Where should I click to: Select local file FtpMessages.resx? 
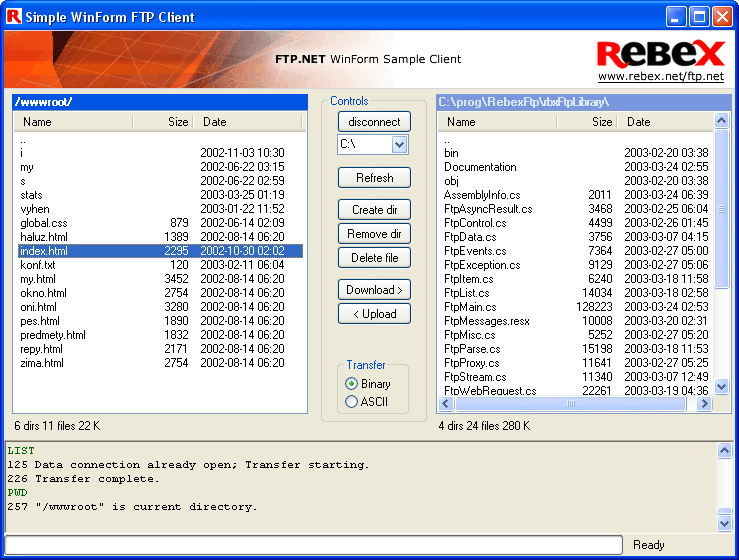(486, 321)
